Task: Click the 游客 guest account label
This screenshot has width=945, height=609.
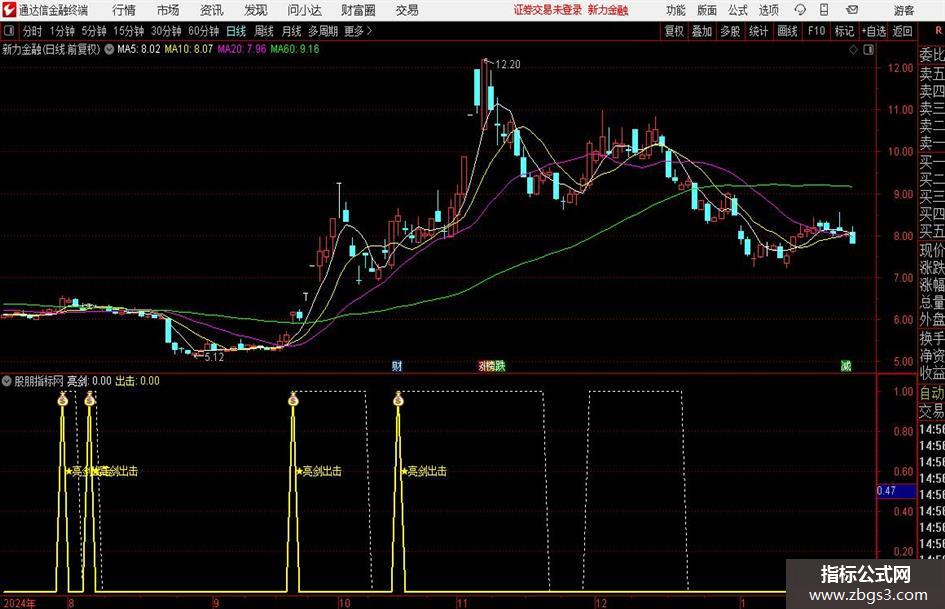Action: click(x=903, y=10)
